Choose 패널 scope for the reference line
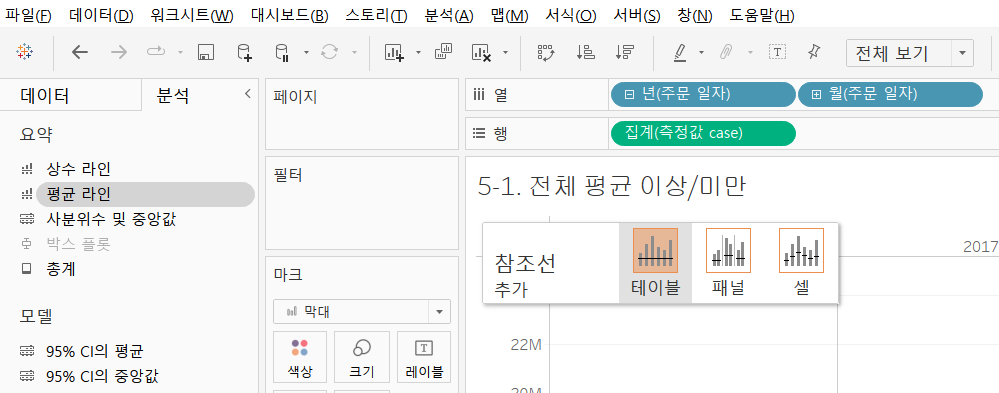Image resolution: width=999 pixels, height=393 pixels. [728, 262]
